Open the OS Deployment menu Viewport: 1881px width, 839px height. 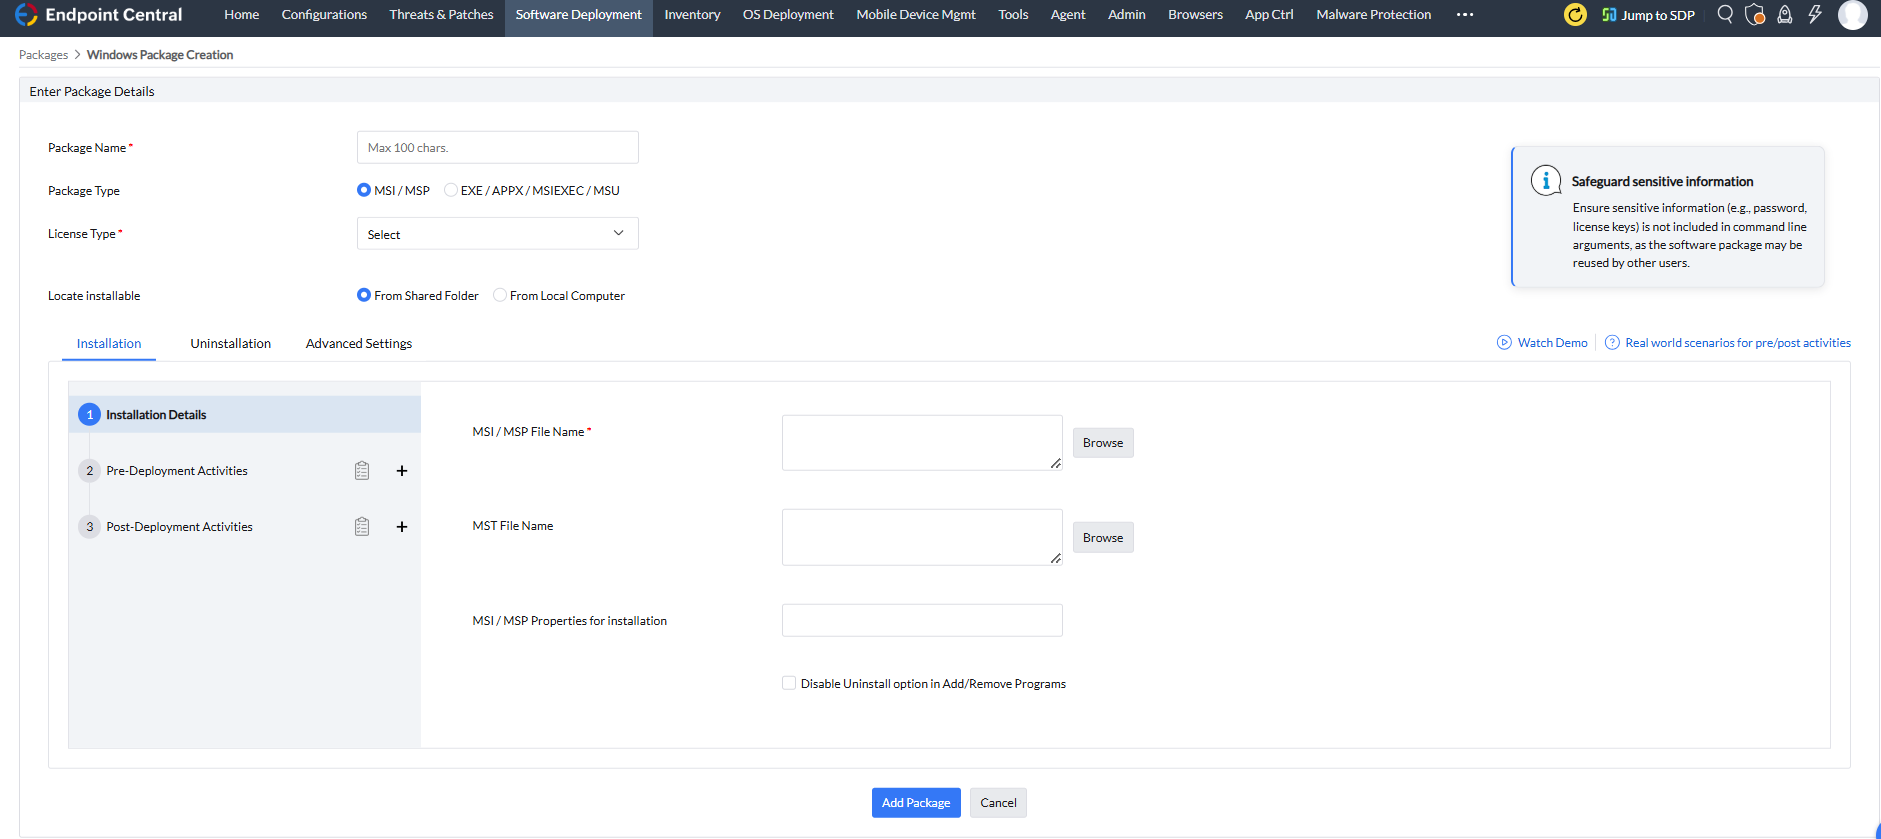tap(788, 15)
